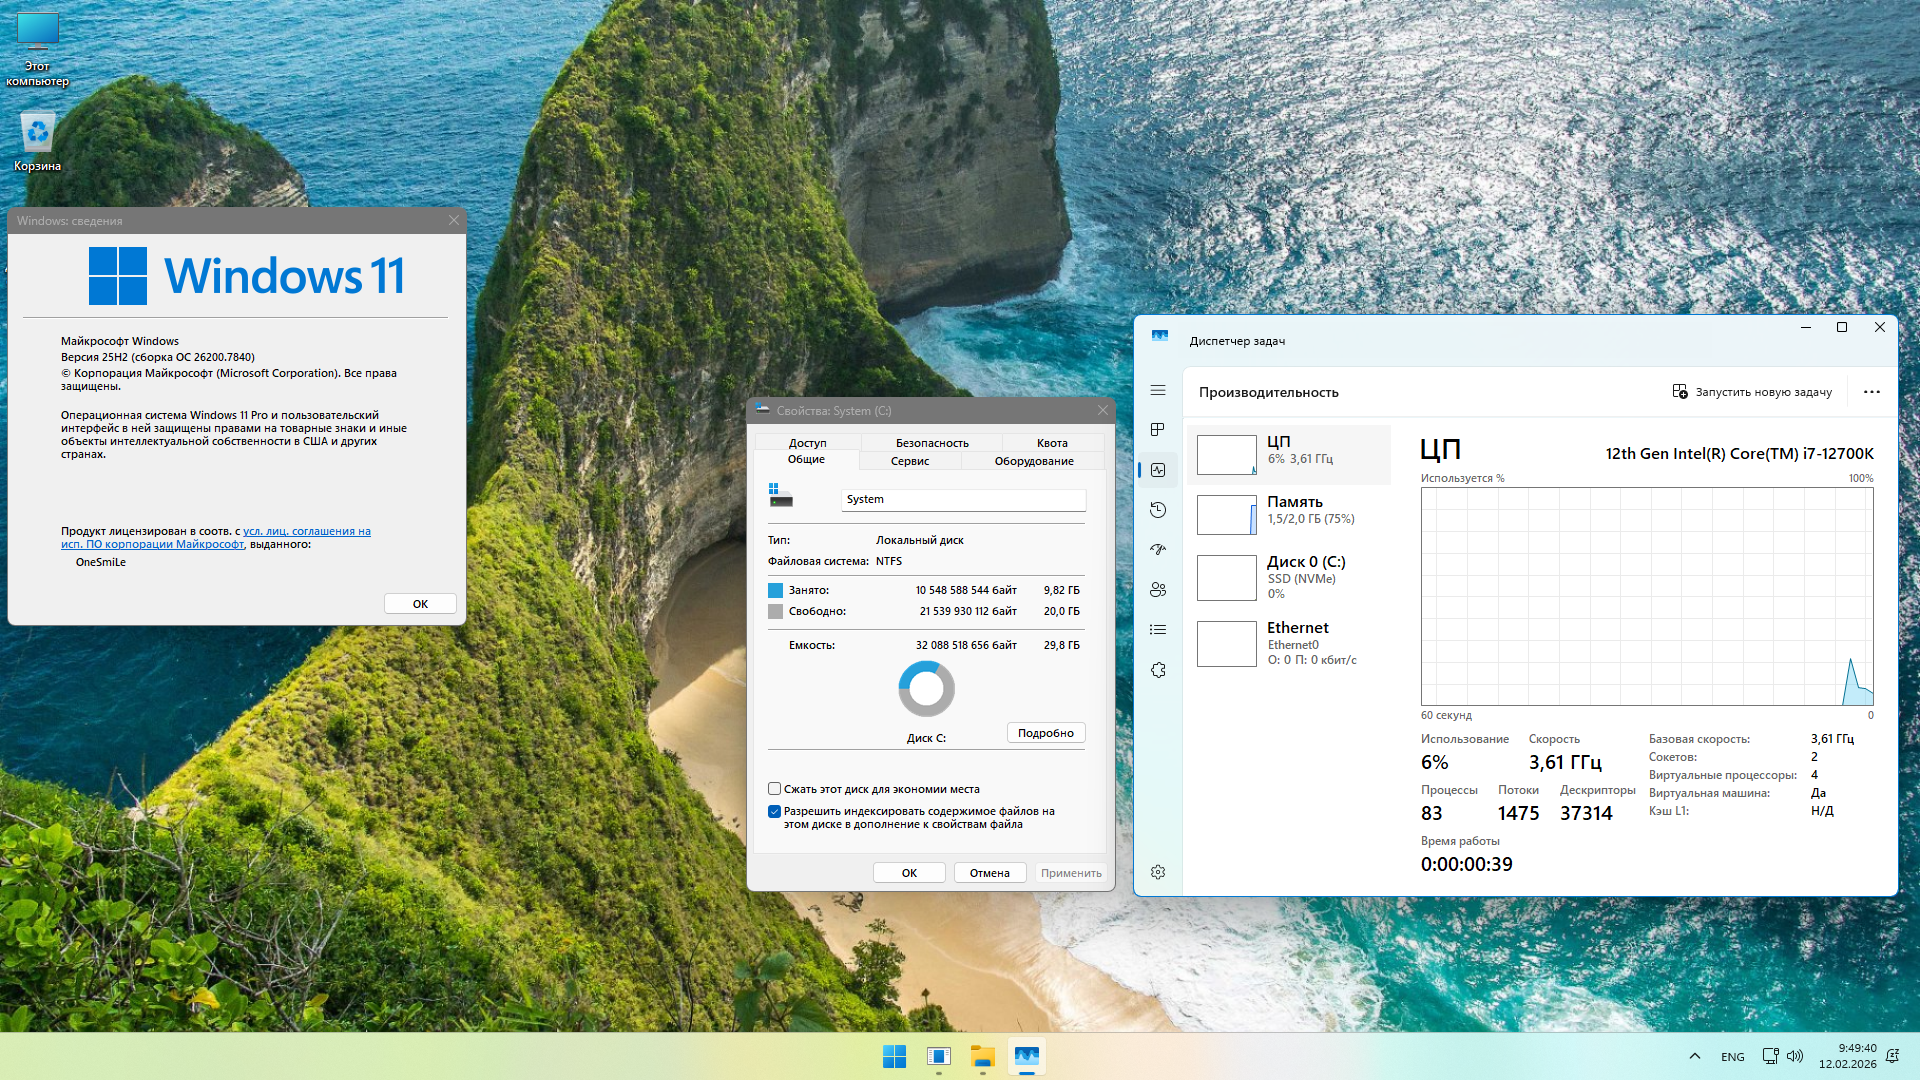Select the Performance view icon

coord(1157,470)
